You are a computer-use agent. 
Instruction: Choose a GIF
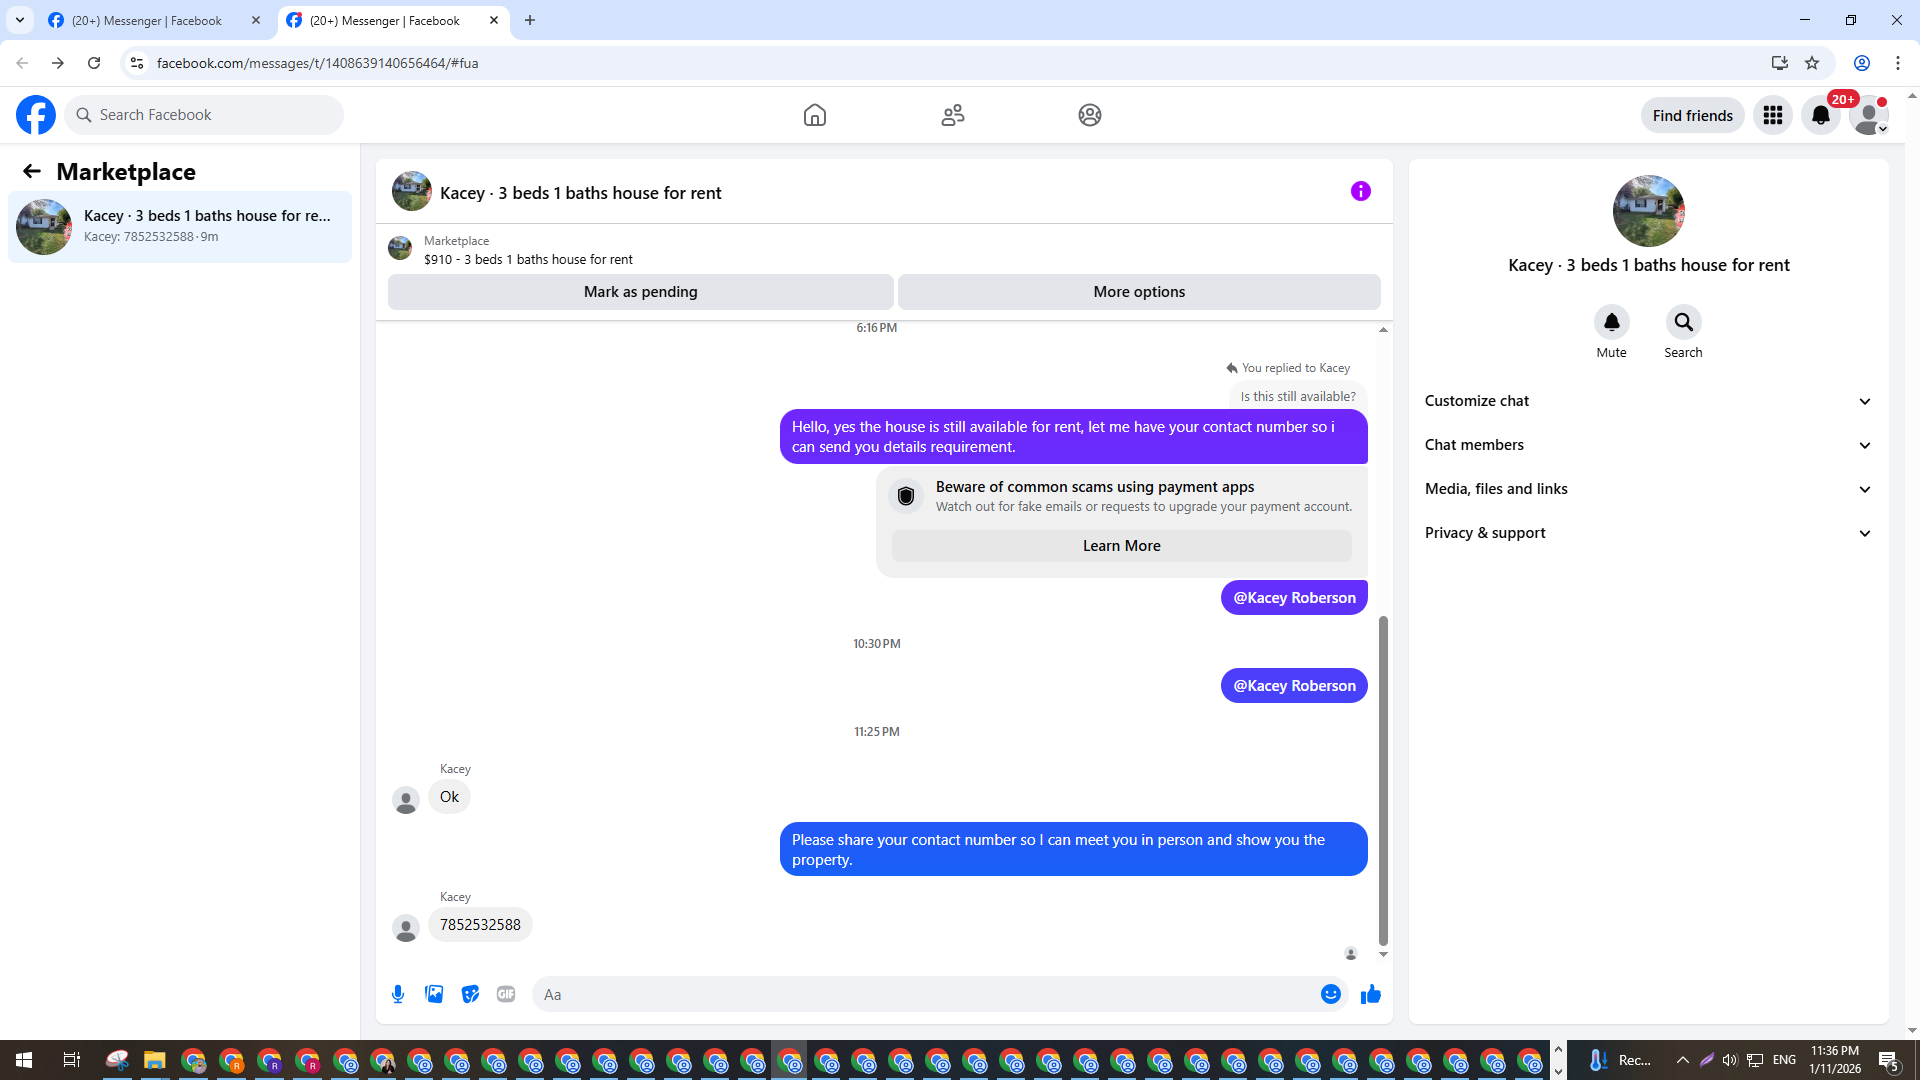(x=506, y=994)
